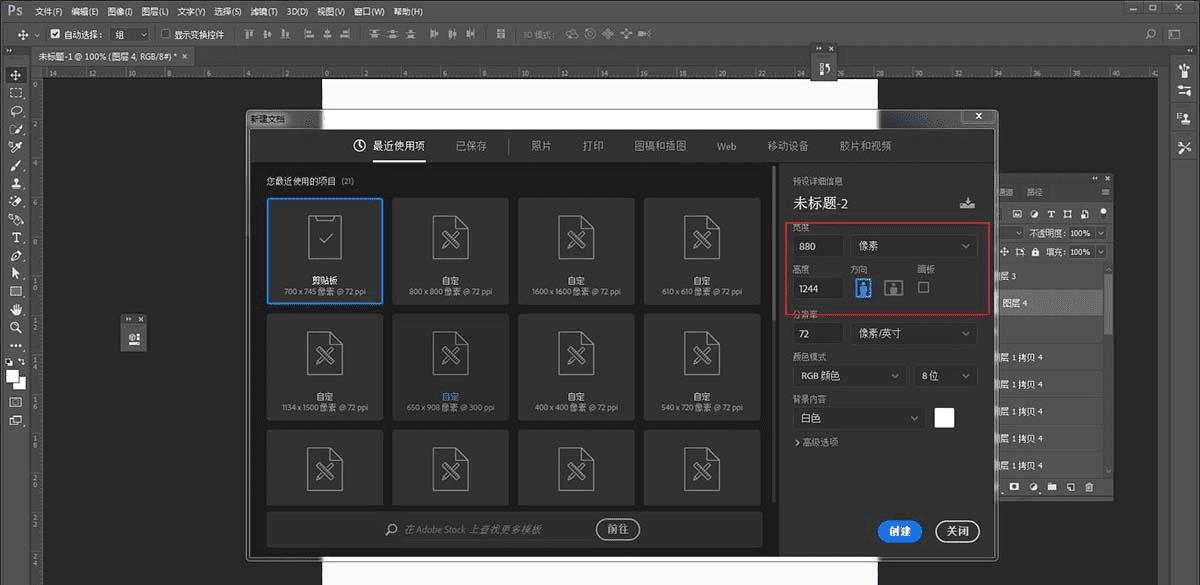Open the Edit Toolbar three-dots button
Screen dimensions: 1200x585
16,345
